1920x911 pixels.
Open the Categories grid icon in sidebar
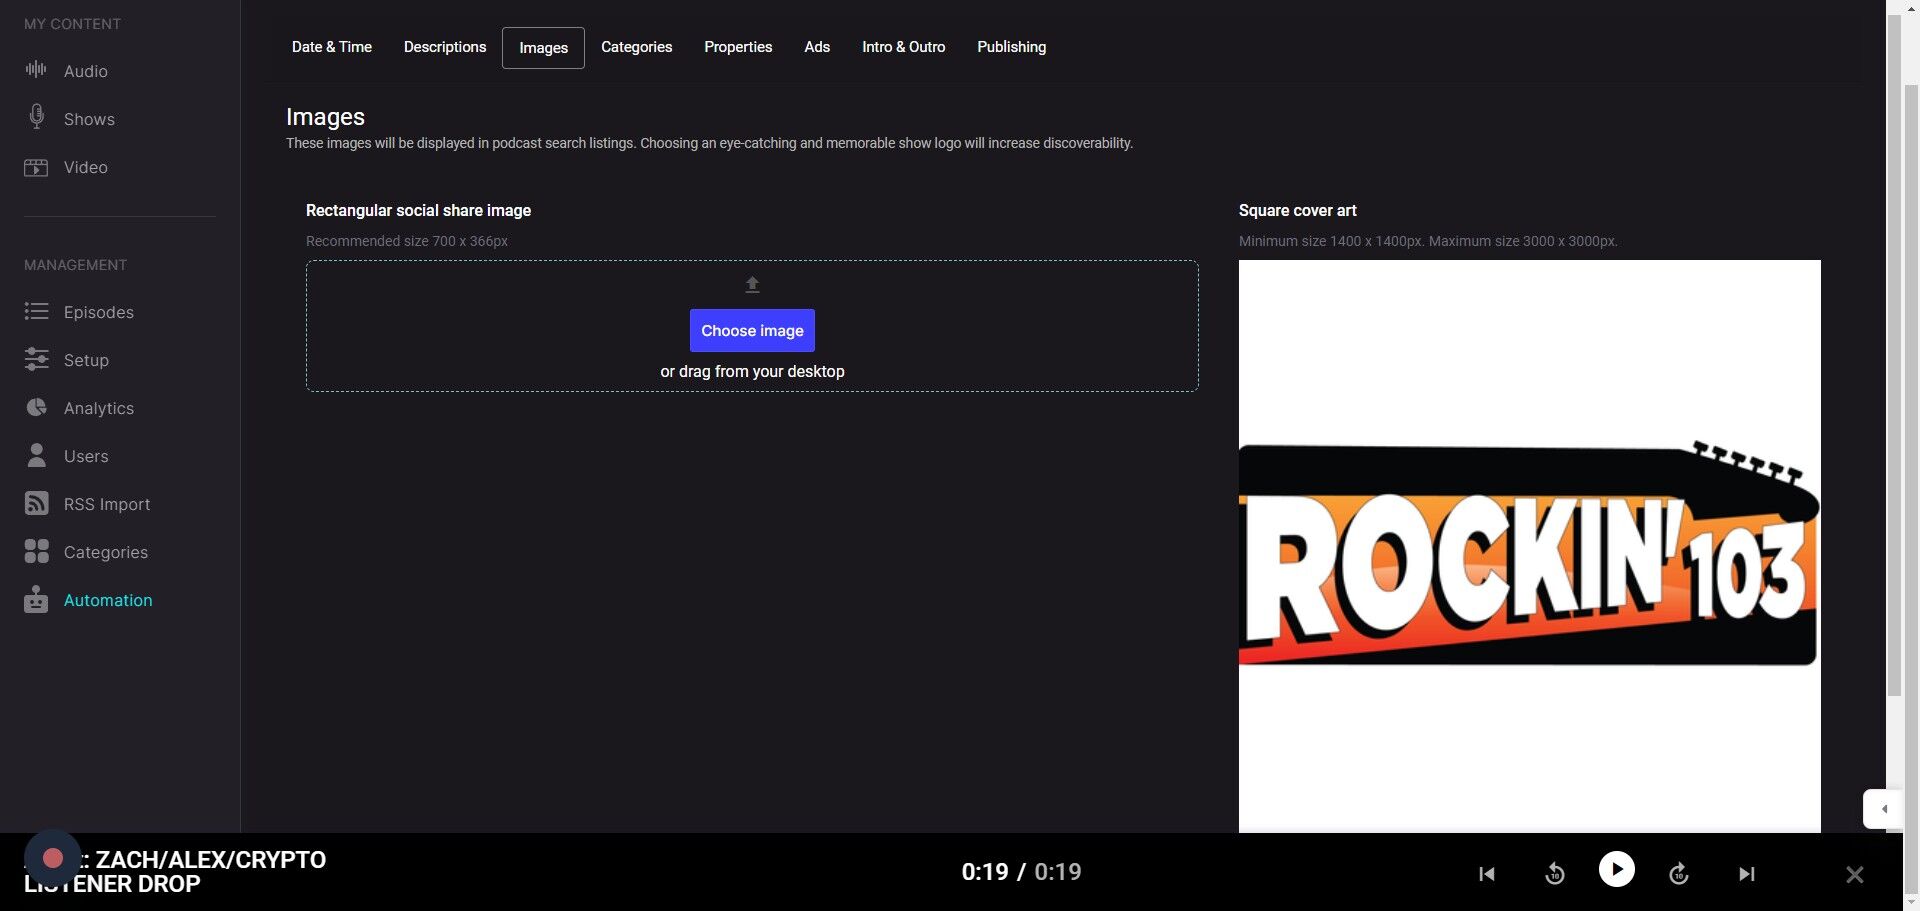(x=36, y=552)
